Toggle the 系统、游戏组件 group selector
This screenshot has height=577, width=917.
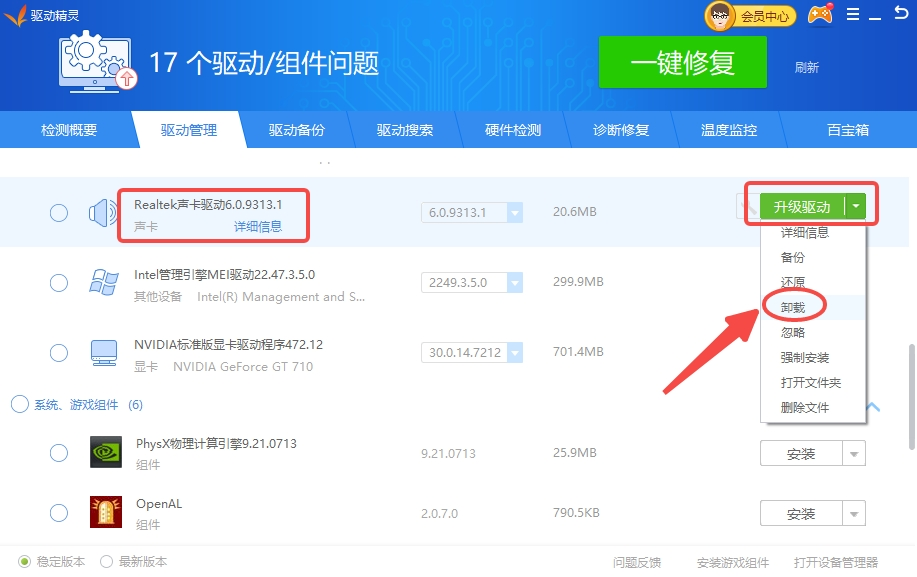click(20, 404)
